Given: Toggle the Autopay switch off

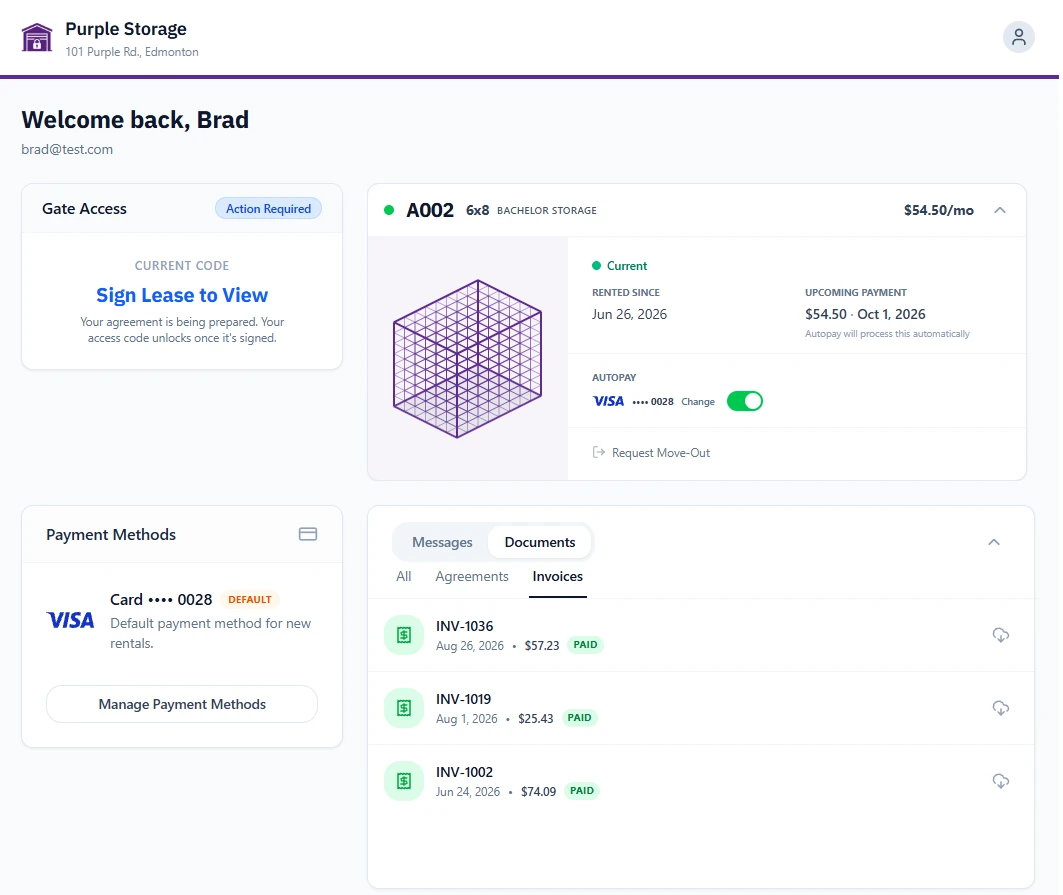Looking at the screenshot, I should pos(744,401).
